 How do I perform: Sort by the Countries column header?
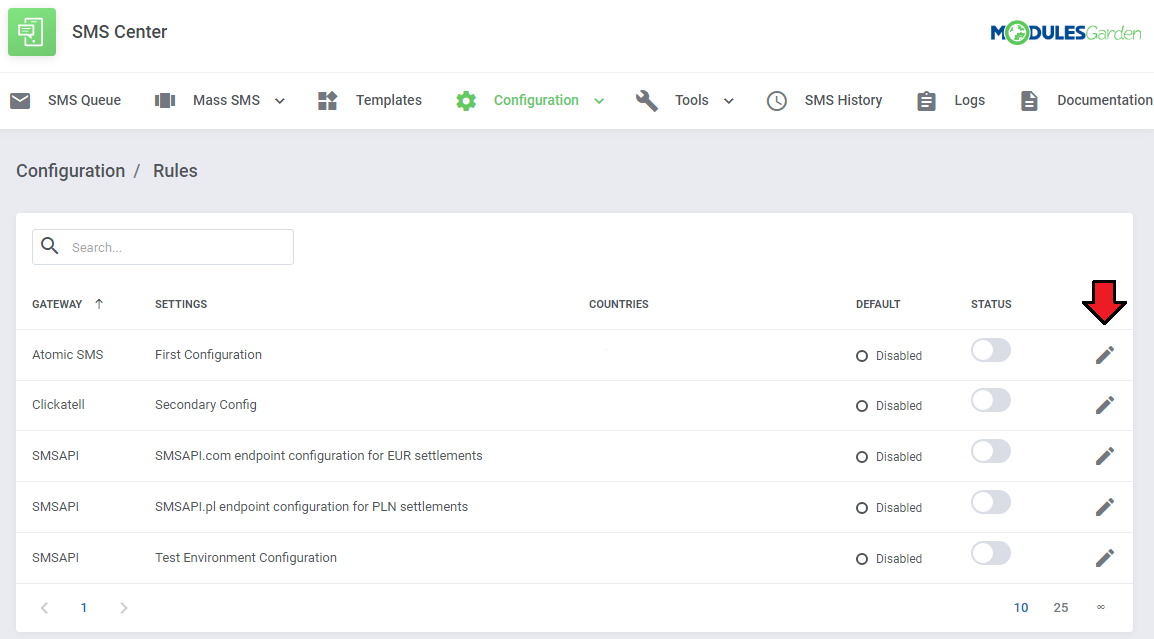pos(618,304)
